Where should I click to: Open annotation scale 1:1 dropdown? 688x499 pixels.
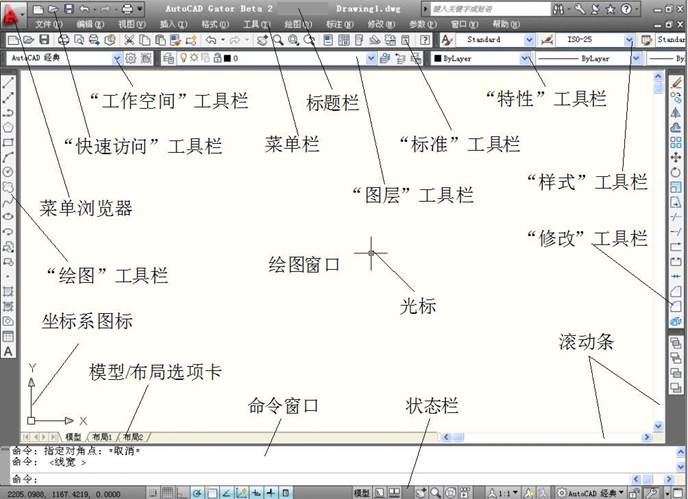coord(505,493)
